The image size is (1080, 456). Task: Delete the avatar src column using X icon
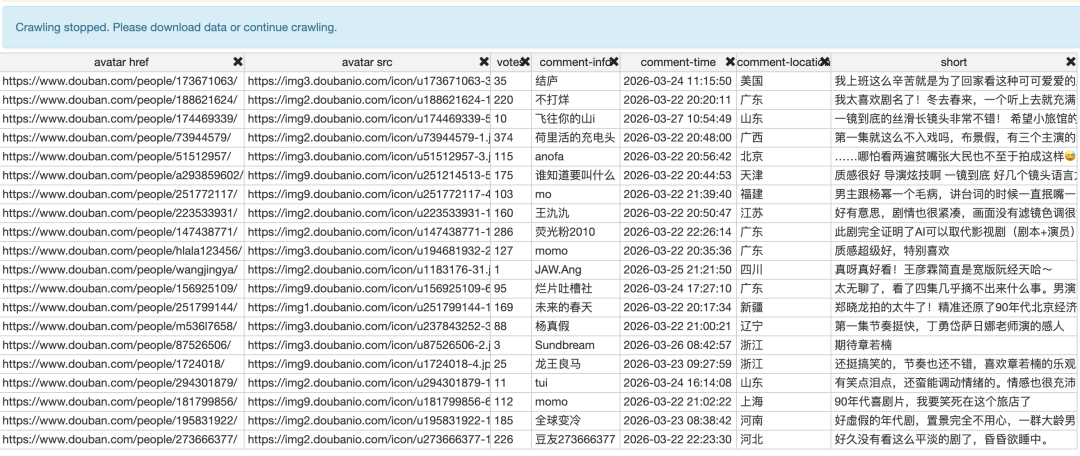pos(484,62)
